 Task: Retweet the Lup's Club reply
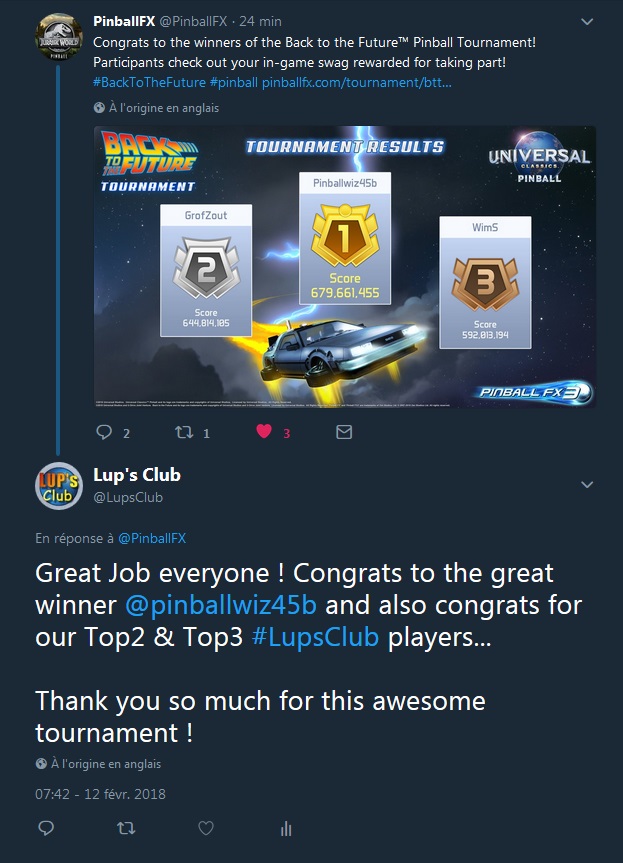(x=126, y=828)
